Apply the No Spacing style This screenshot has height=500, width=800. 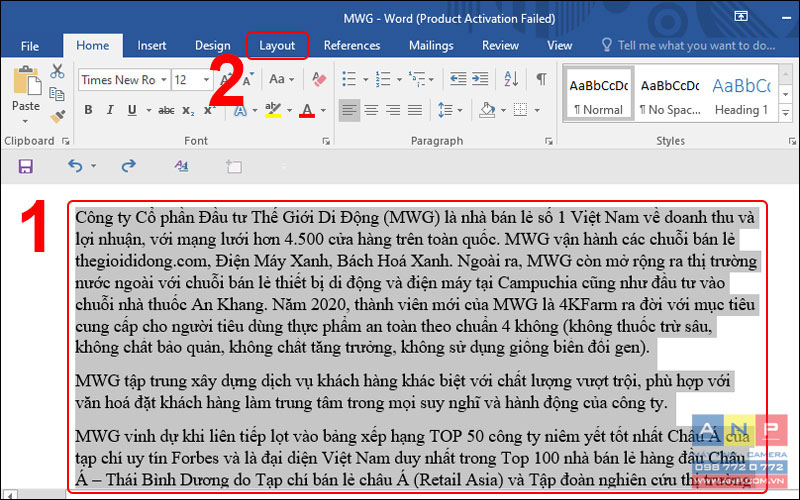coord(669,93)
